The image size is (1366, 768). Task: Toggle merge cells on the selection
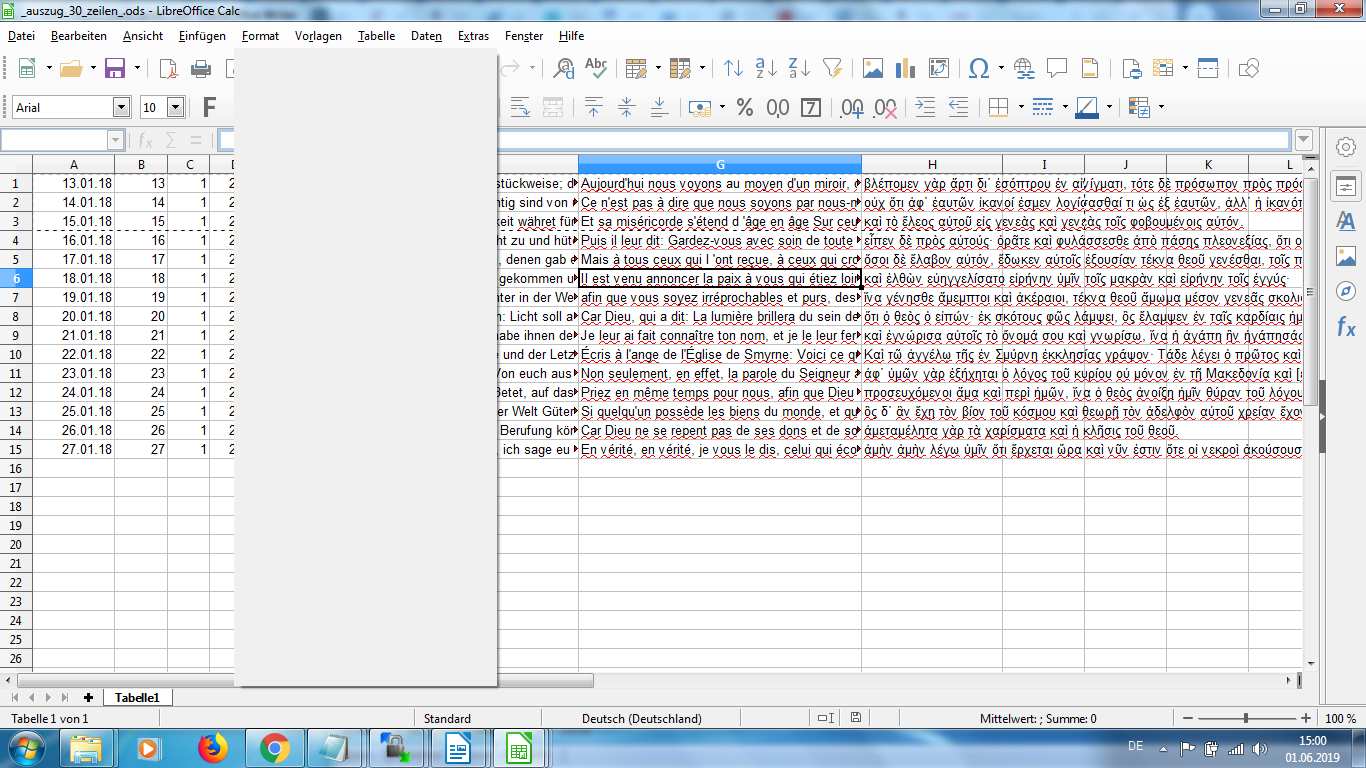[x=551, y=106]
